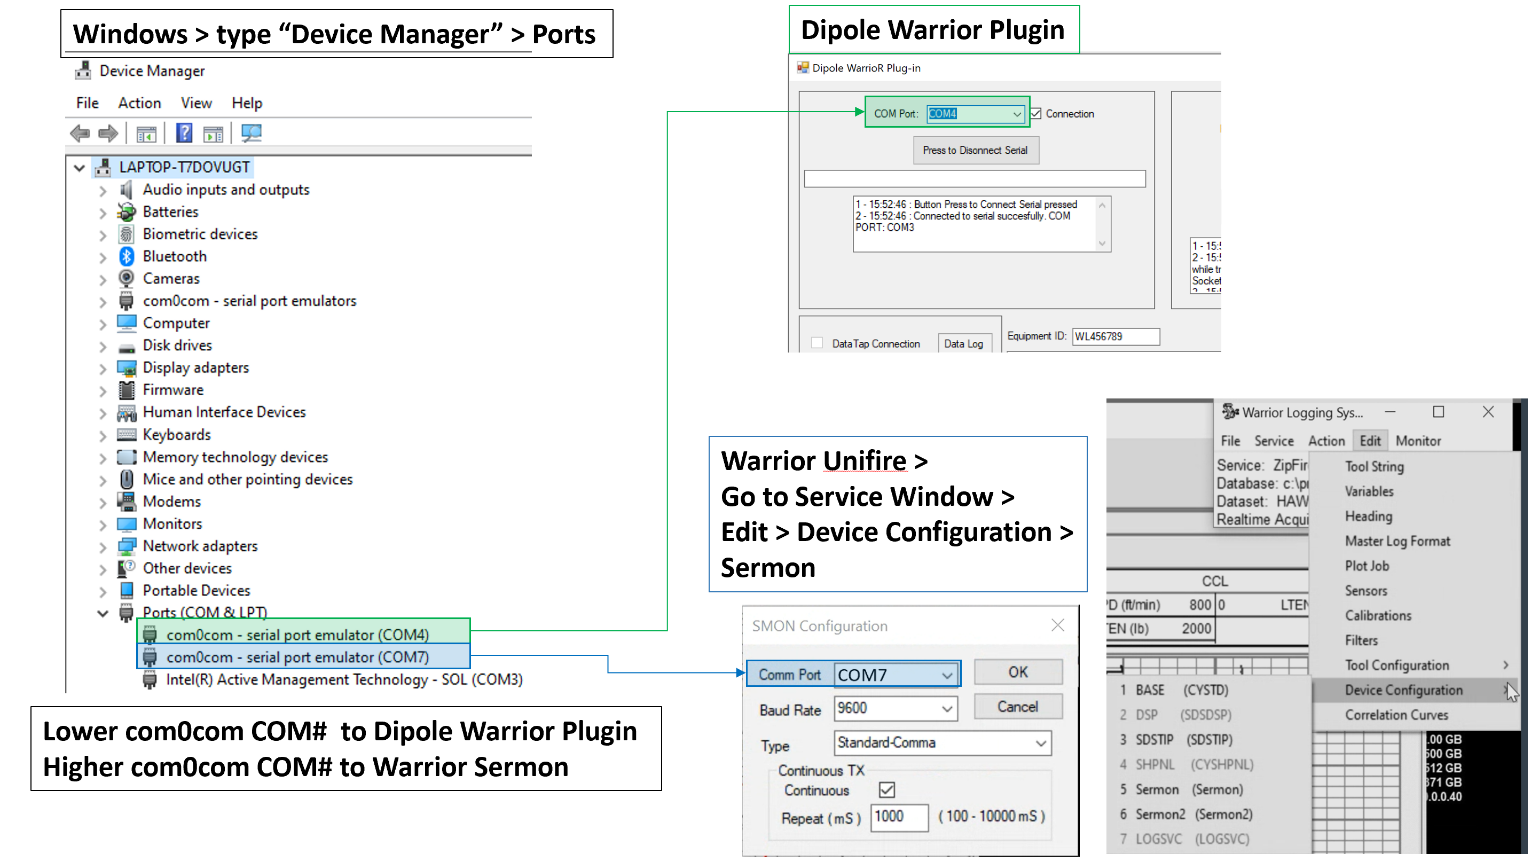Enable the Data Tap Connection checkbox
This screenshot has width=1539, height=861.
point(817,343)
